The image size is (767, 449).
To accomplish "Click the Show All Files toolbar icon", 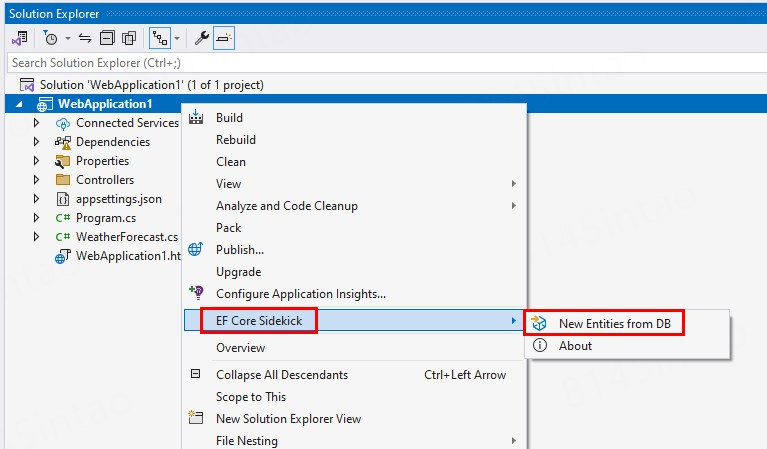I will pyautogui.click(x=129, y=38).
